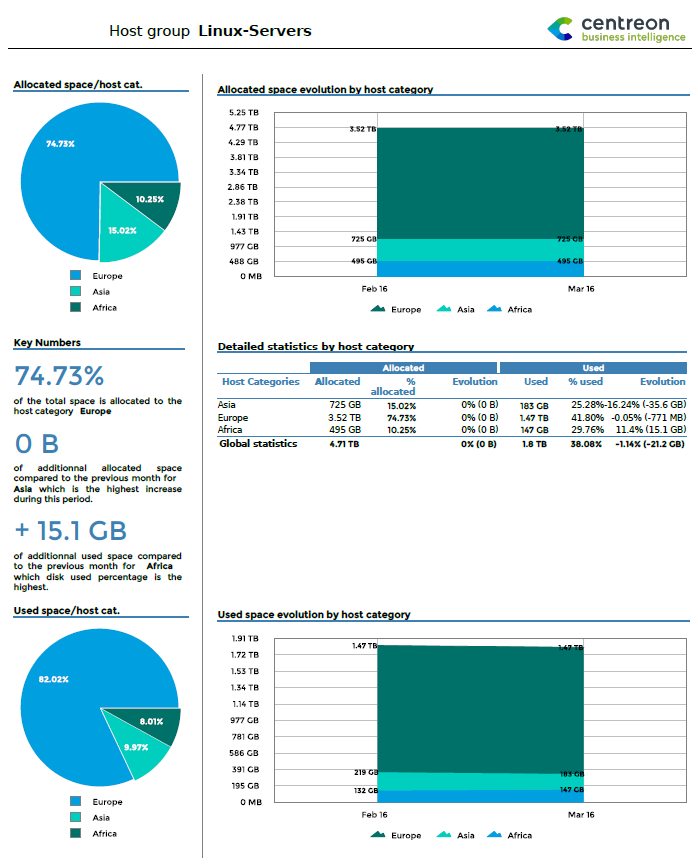Click the Centreon business intelligence logo
This screenshot has width=698, height=865.
617,29
